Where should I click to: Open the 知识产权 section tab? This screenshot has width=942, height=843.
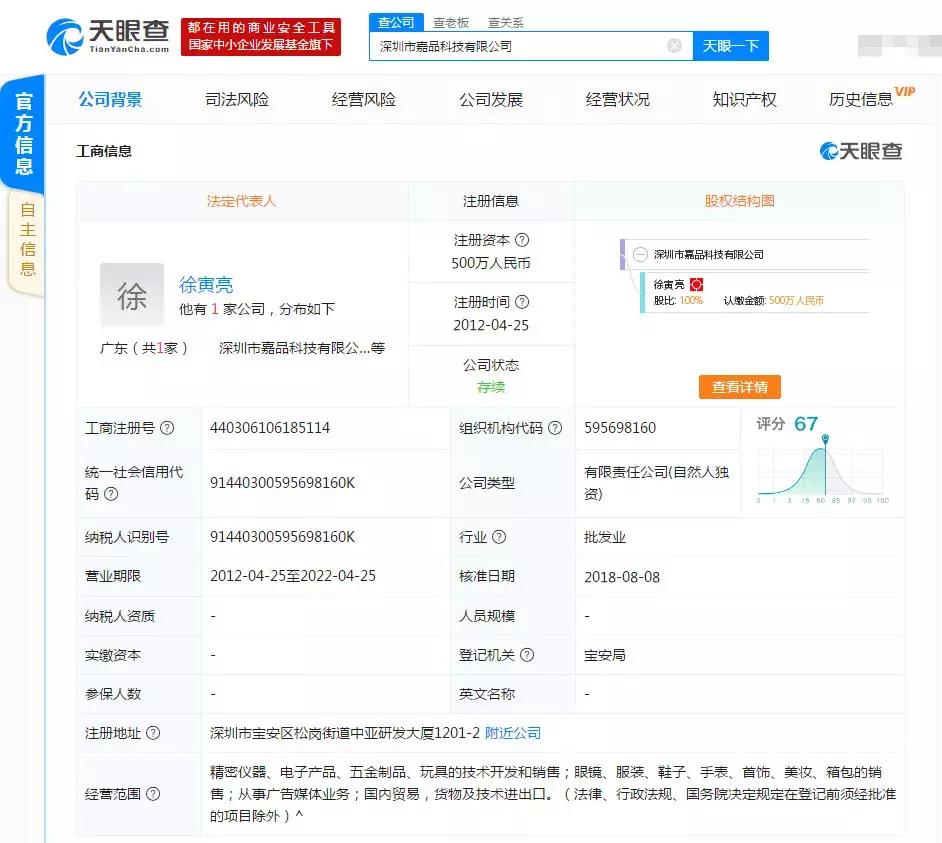[742, 99]
